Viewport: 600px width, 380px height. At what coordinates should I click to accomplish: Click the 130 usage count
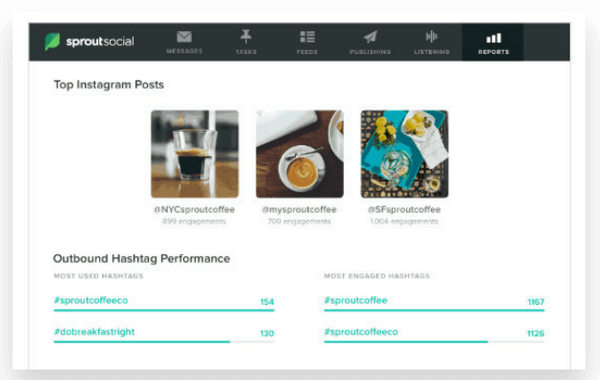[267, 333]
